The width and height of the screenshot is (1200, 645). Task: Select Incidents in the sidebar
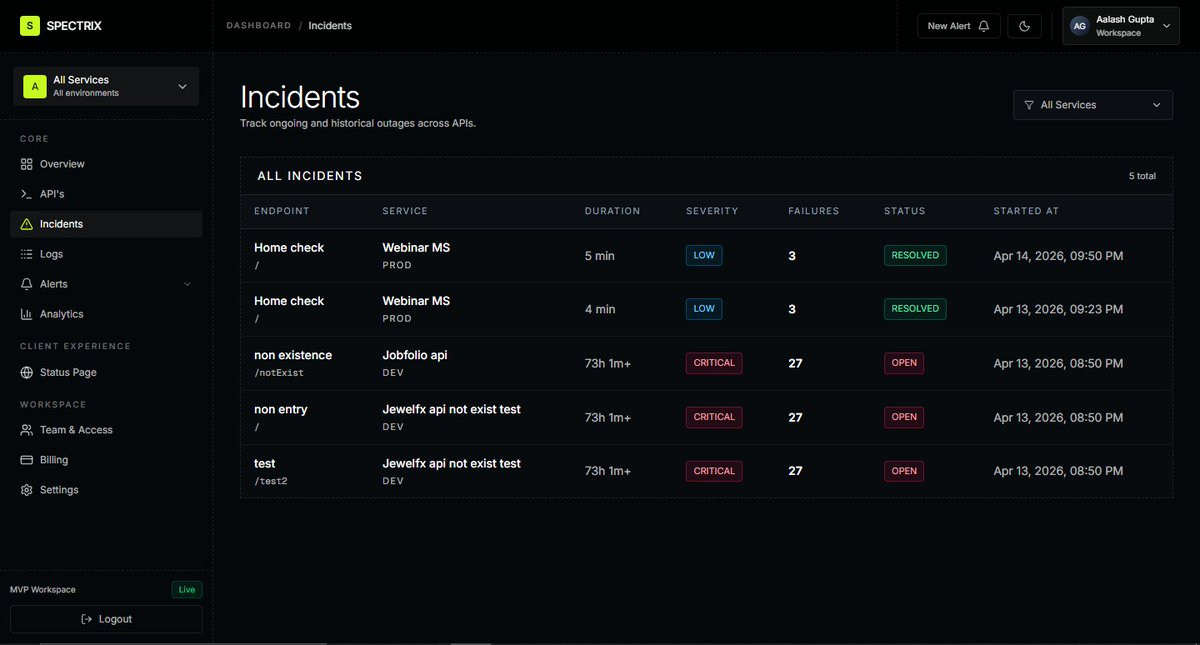point(106,224)
